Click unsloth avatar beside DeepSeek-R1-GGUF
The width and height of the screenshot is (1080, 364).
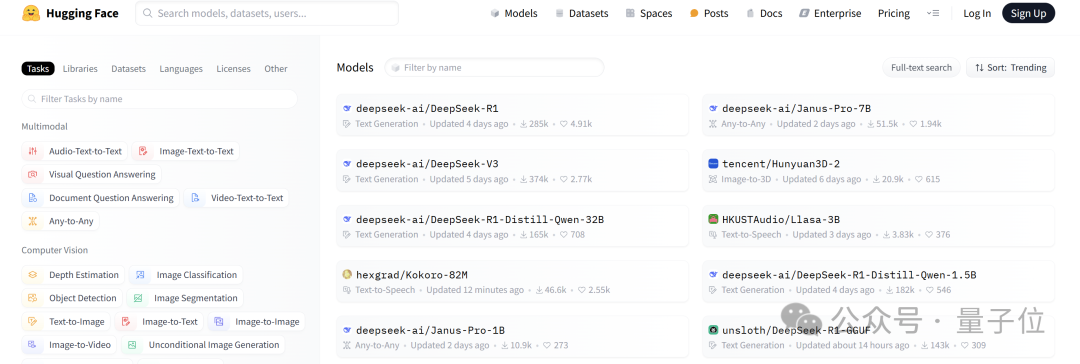coord(714,330)
